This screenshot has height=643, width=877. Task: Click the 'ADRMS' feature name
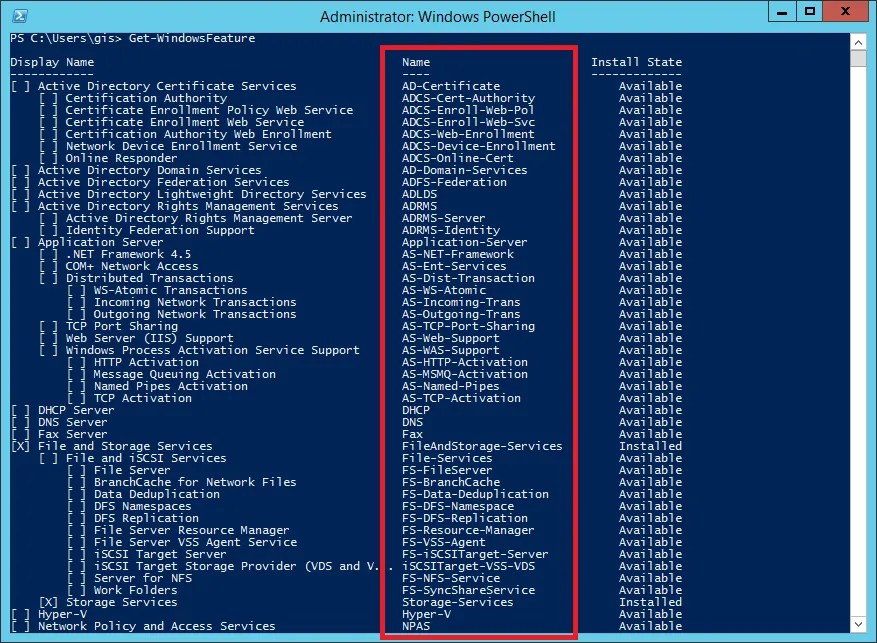[419, 206]
